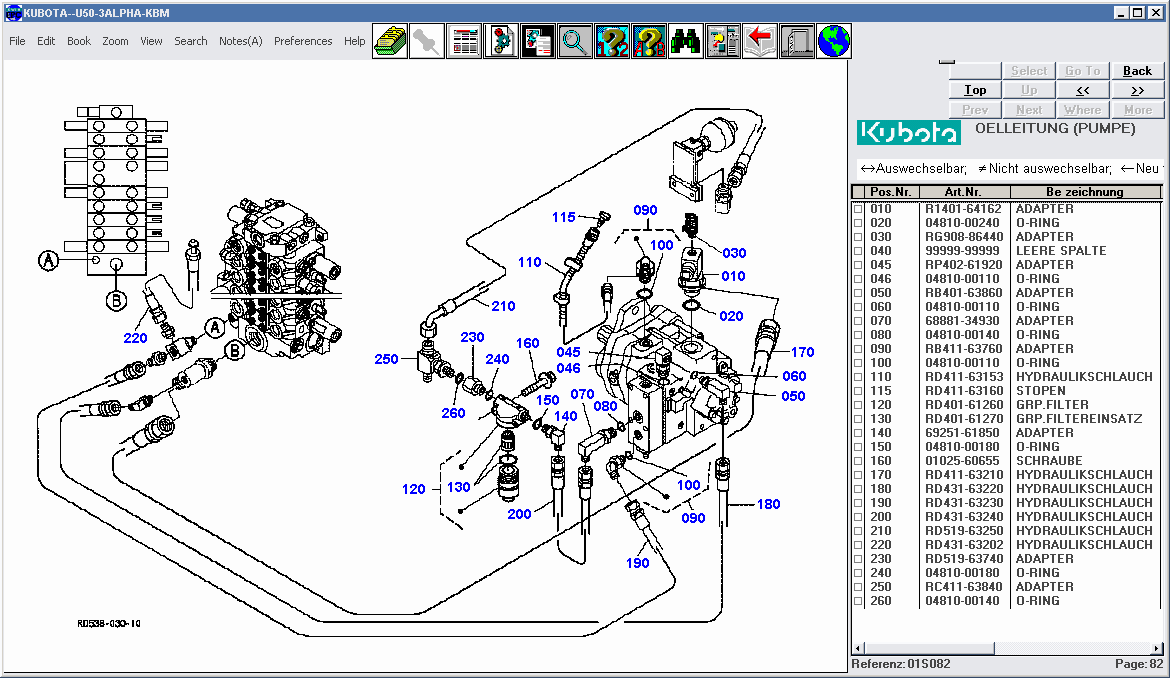Click the red arrow book icon
This screenshot has height=678, width=1170.
click(760, 41)
